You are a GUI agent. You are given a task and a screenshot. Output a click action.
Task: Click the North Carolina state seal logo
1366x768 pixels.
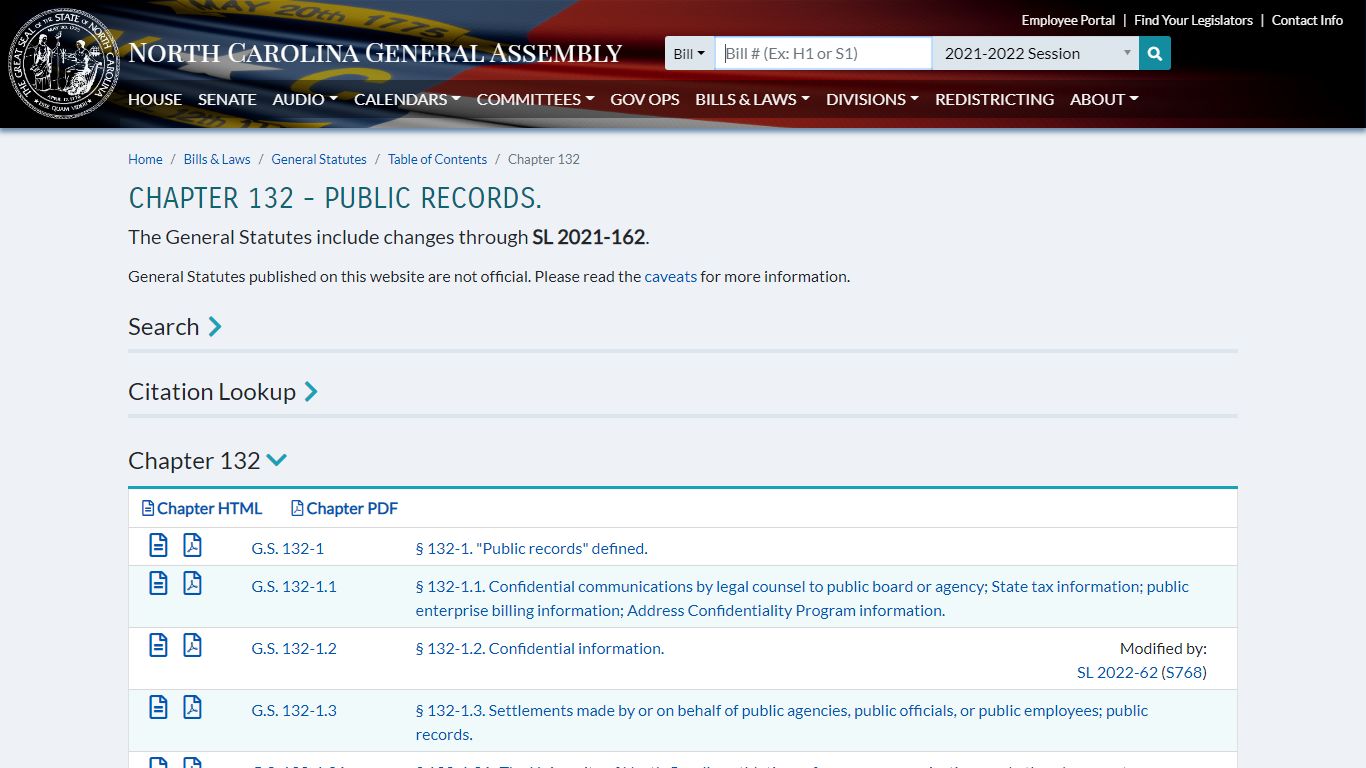[x=64, y=62]
